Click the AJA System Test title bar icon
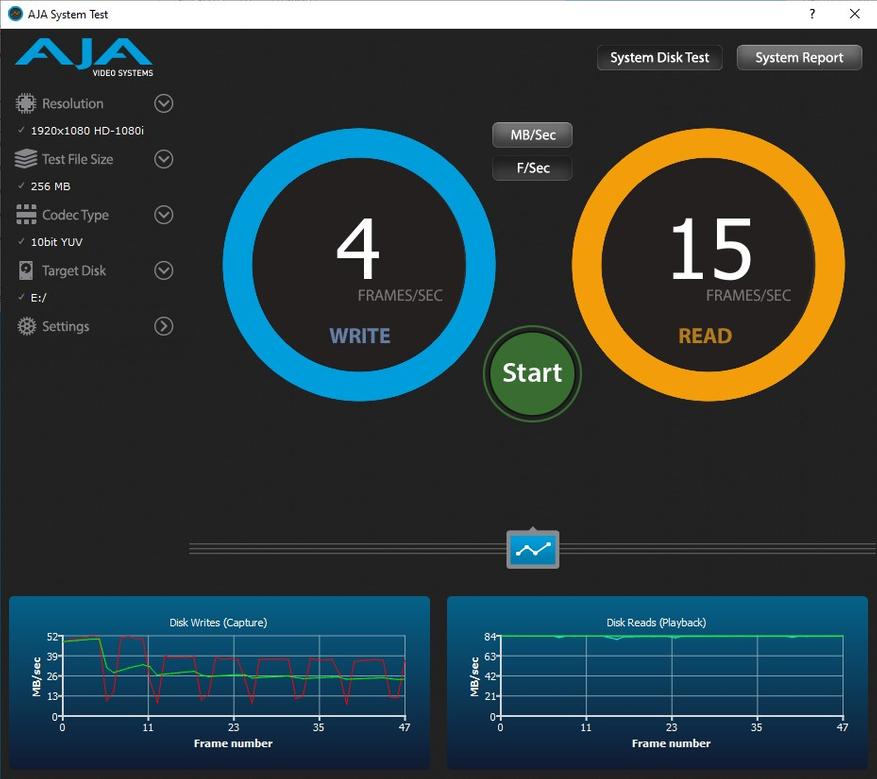 (15, 14)
